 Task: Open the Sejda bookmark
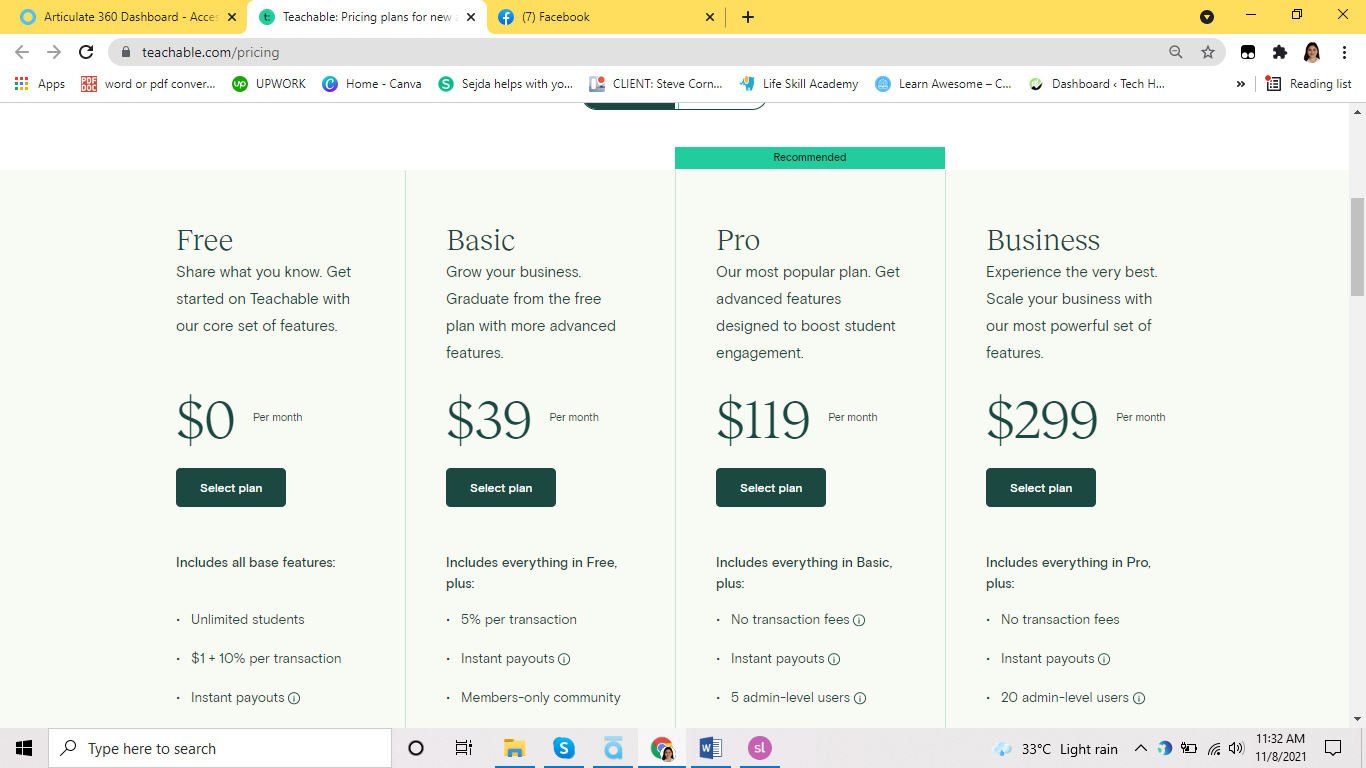point(506,84)
